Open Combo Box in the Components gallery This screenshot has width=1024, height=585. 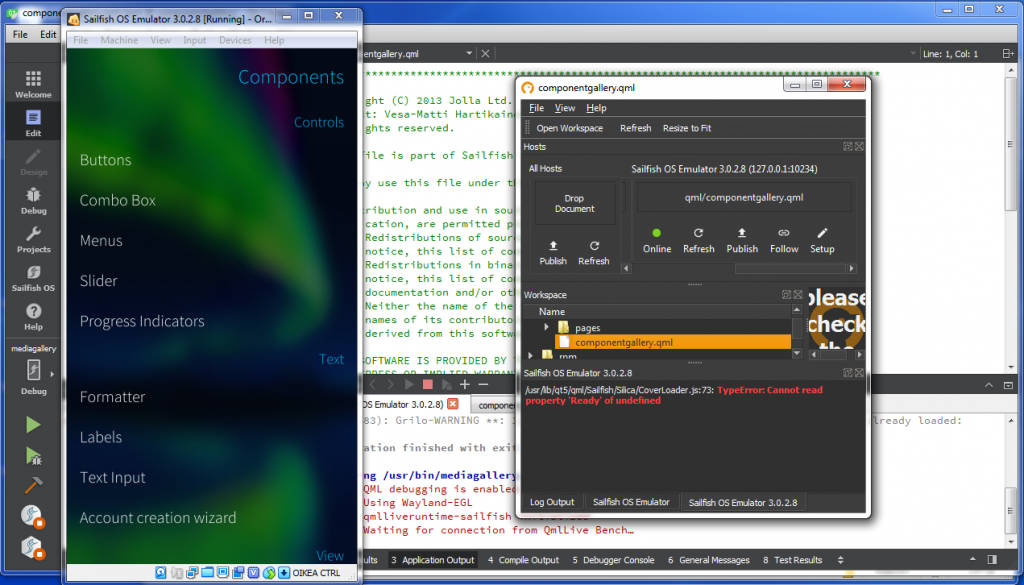[x=118, y=200]
